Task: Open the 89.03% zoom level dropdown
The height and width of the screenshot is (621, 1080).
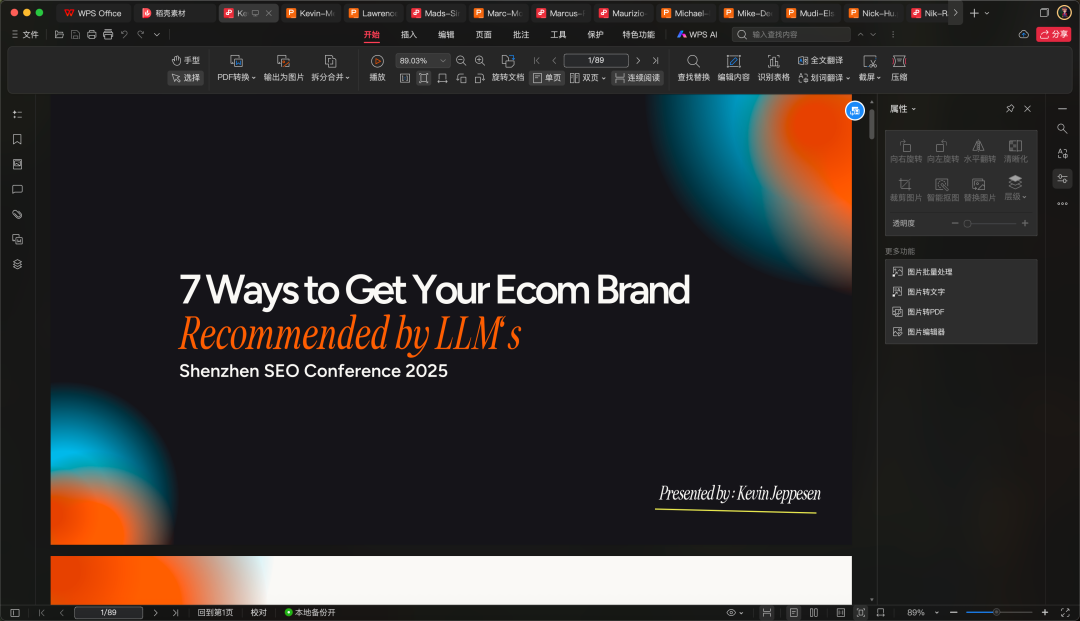Action: click(443, 61)
